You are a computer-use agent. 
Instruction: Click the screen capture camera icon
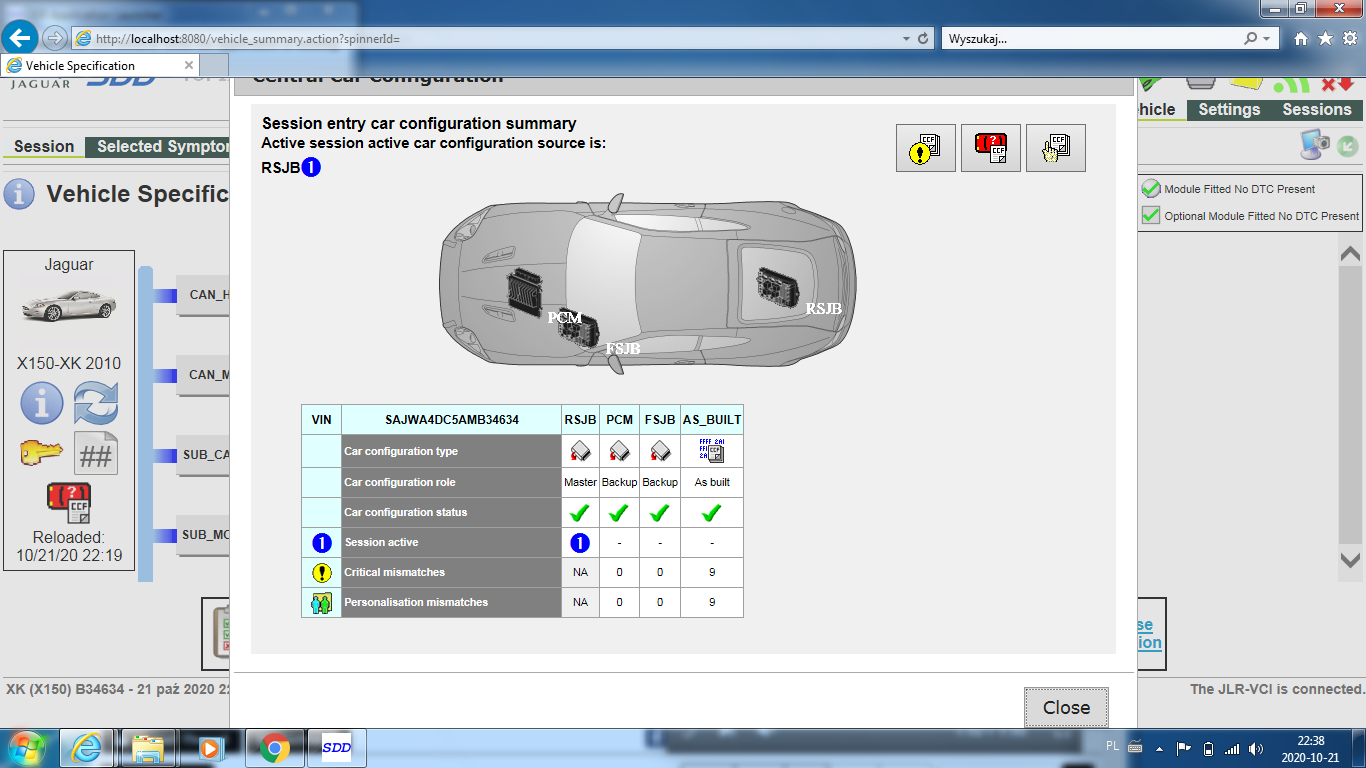pos(1314,145)
